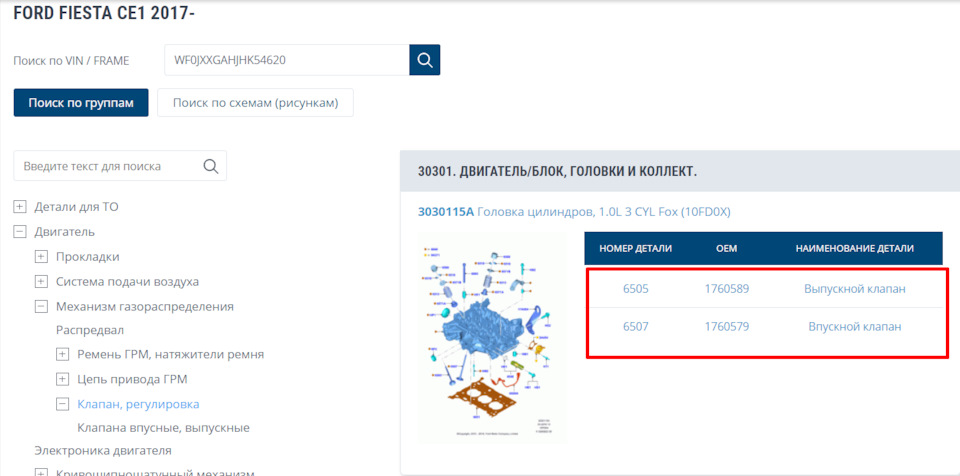The height and width of the screenshot is (476, 960).
Task: Expand the "Детали для ТО" node
Action: [20, 207]
